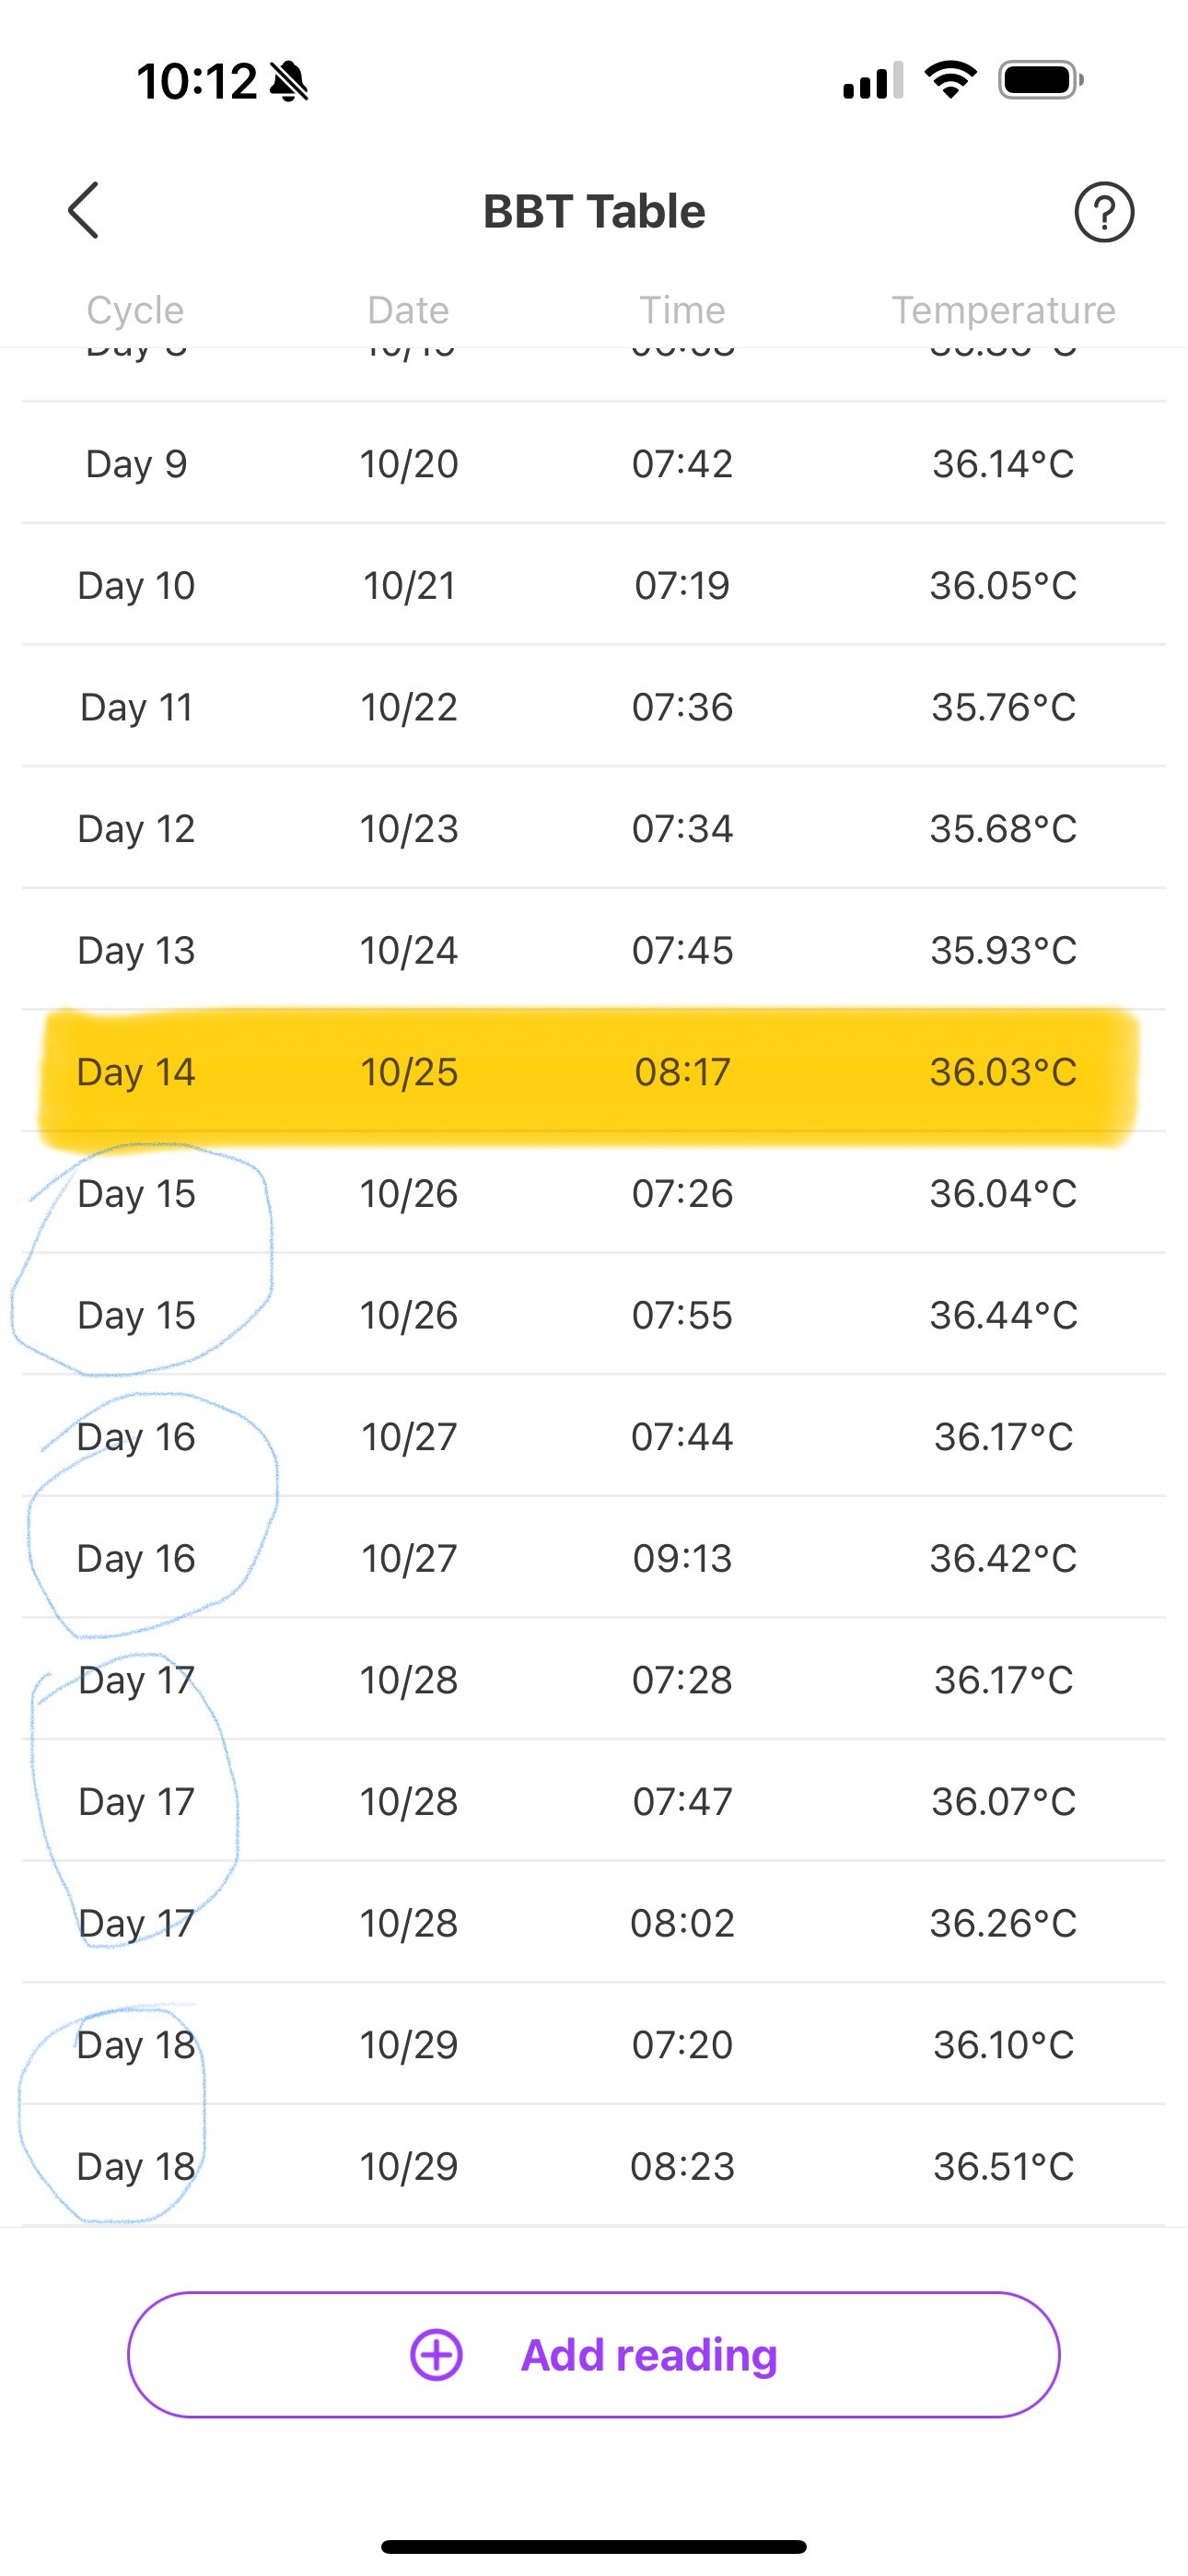Open the help question mark icon
The width and height of the screenshot is (1188, 2576).
(x=1103, y=212)
